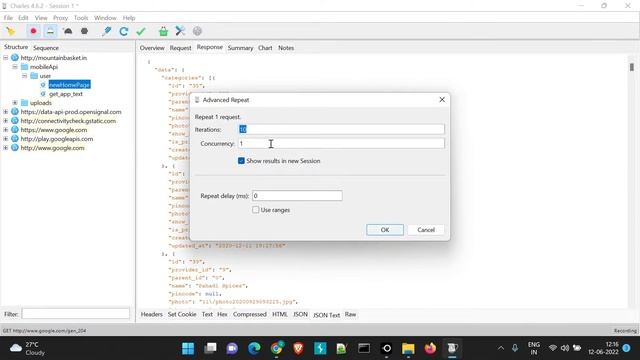Expand the uploads folder node
Image resolution: width=640 pixels, height=360 pixels.
click(x=15, y=102)
